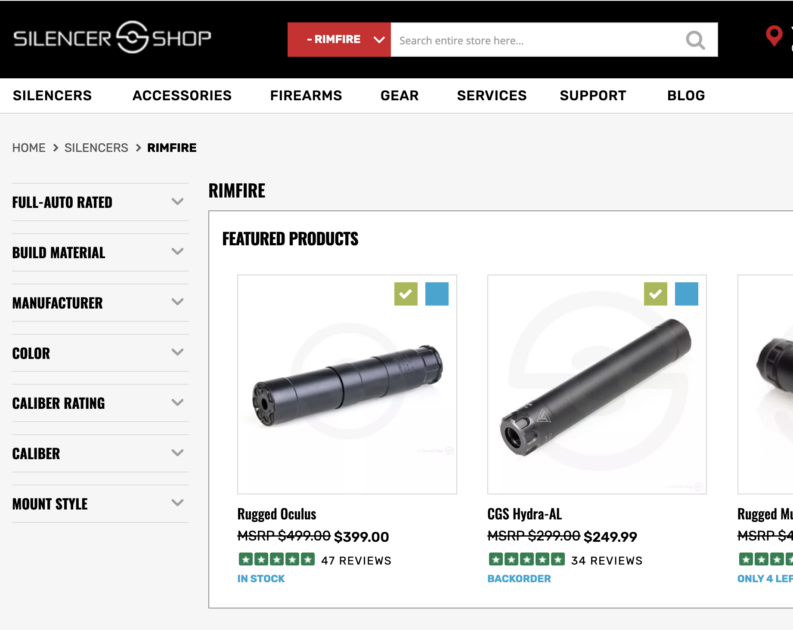793x630 pixels.
Task: Click the magnifying glass search icon
Action: click(x=695, y=40)
